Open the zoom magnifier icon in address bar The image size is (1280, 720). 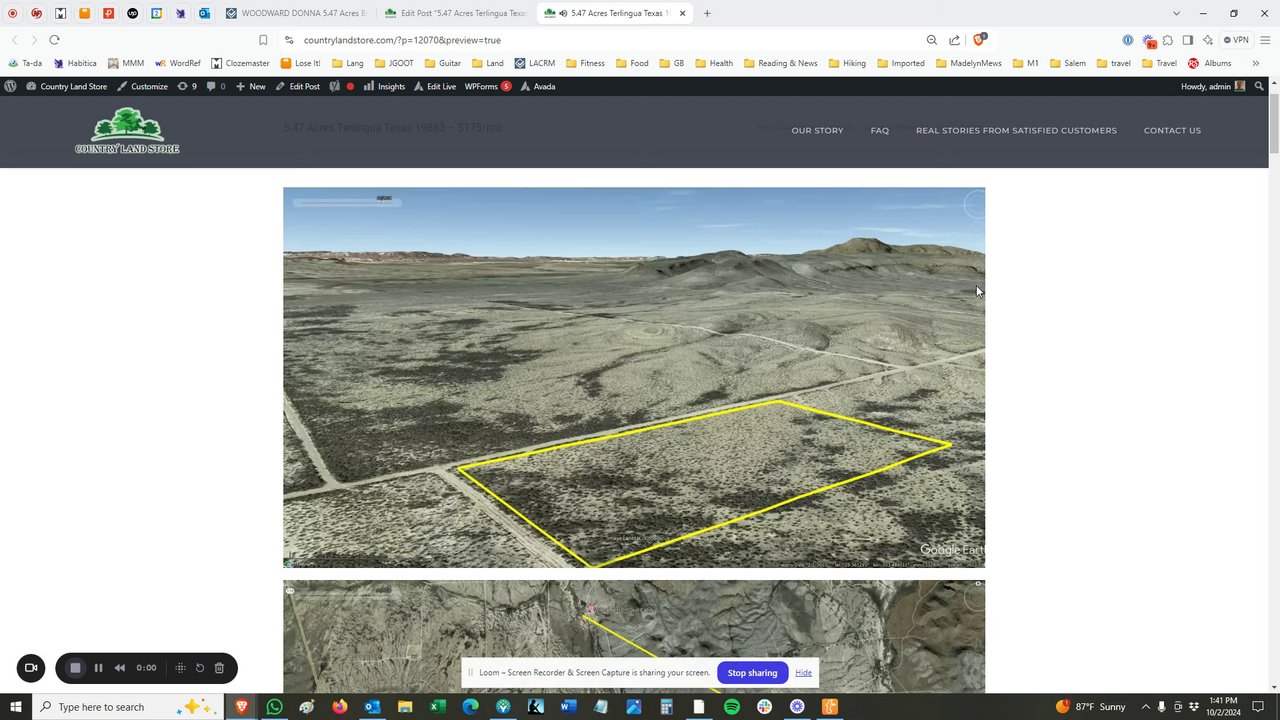[x=931, y=40]
